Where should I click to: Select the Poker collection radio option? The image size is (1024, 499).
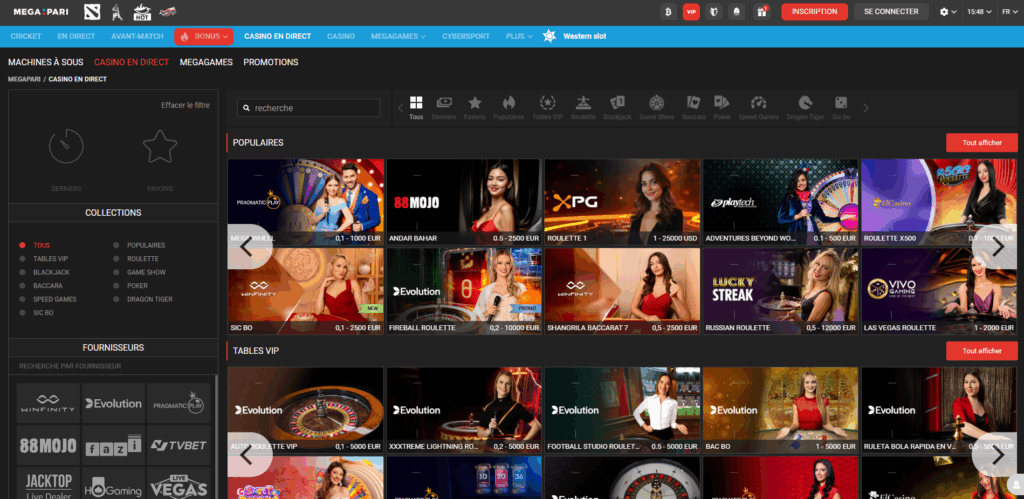pos(116,286)
